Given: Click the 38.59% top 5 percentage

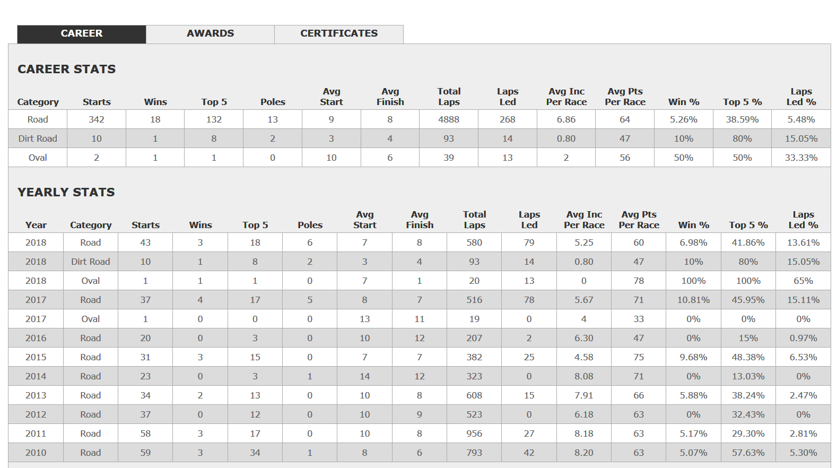Looking at the screenshot, I should (743, 120).
